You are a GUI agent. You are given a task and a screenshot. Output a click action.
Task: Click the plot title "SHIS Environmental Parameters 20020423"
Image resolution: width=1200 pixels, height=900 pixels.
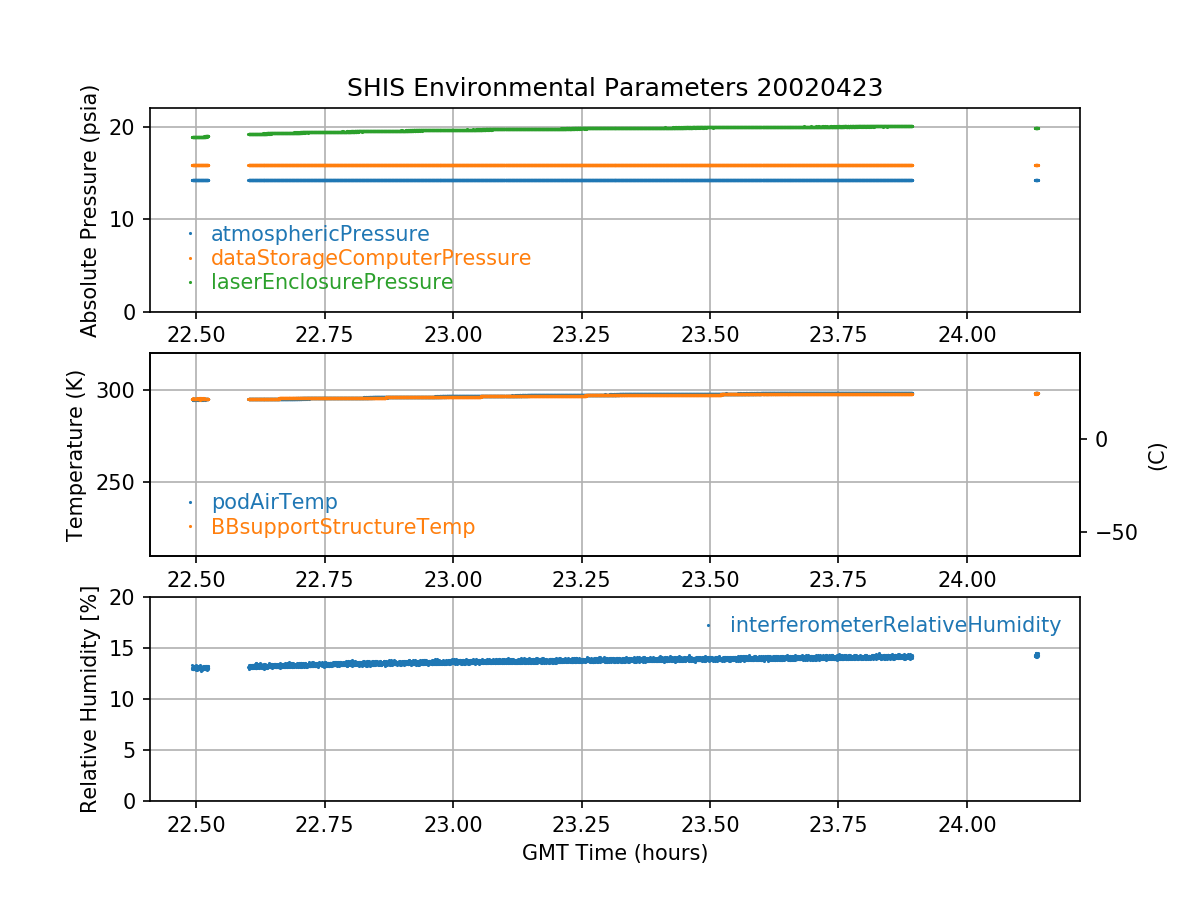[x=614, y=88]
